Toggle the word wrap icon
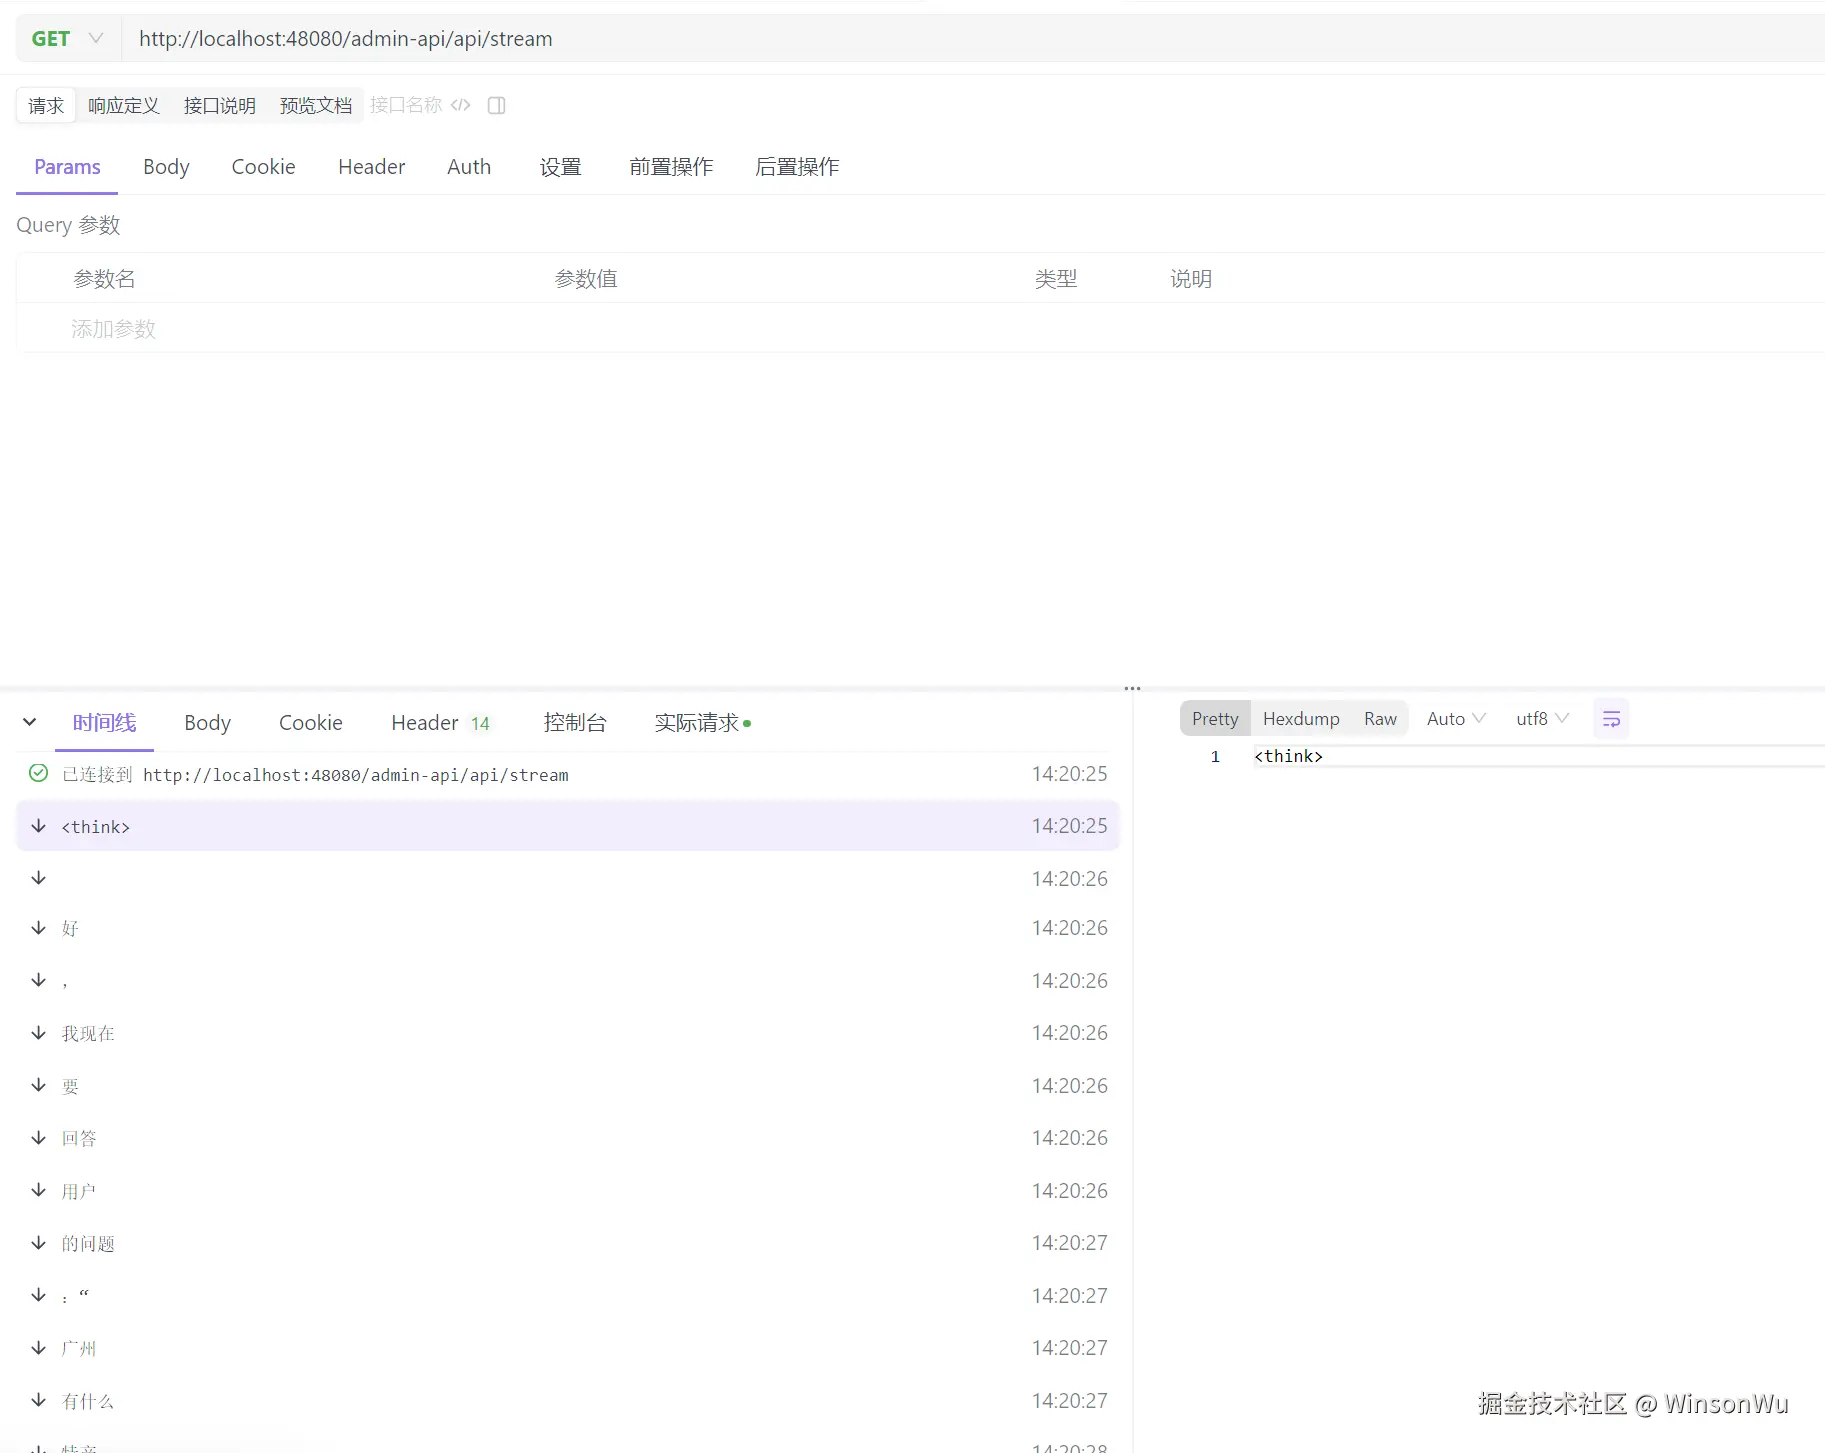Screen dimensions: 1825x1453 click(1611, 719)
